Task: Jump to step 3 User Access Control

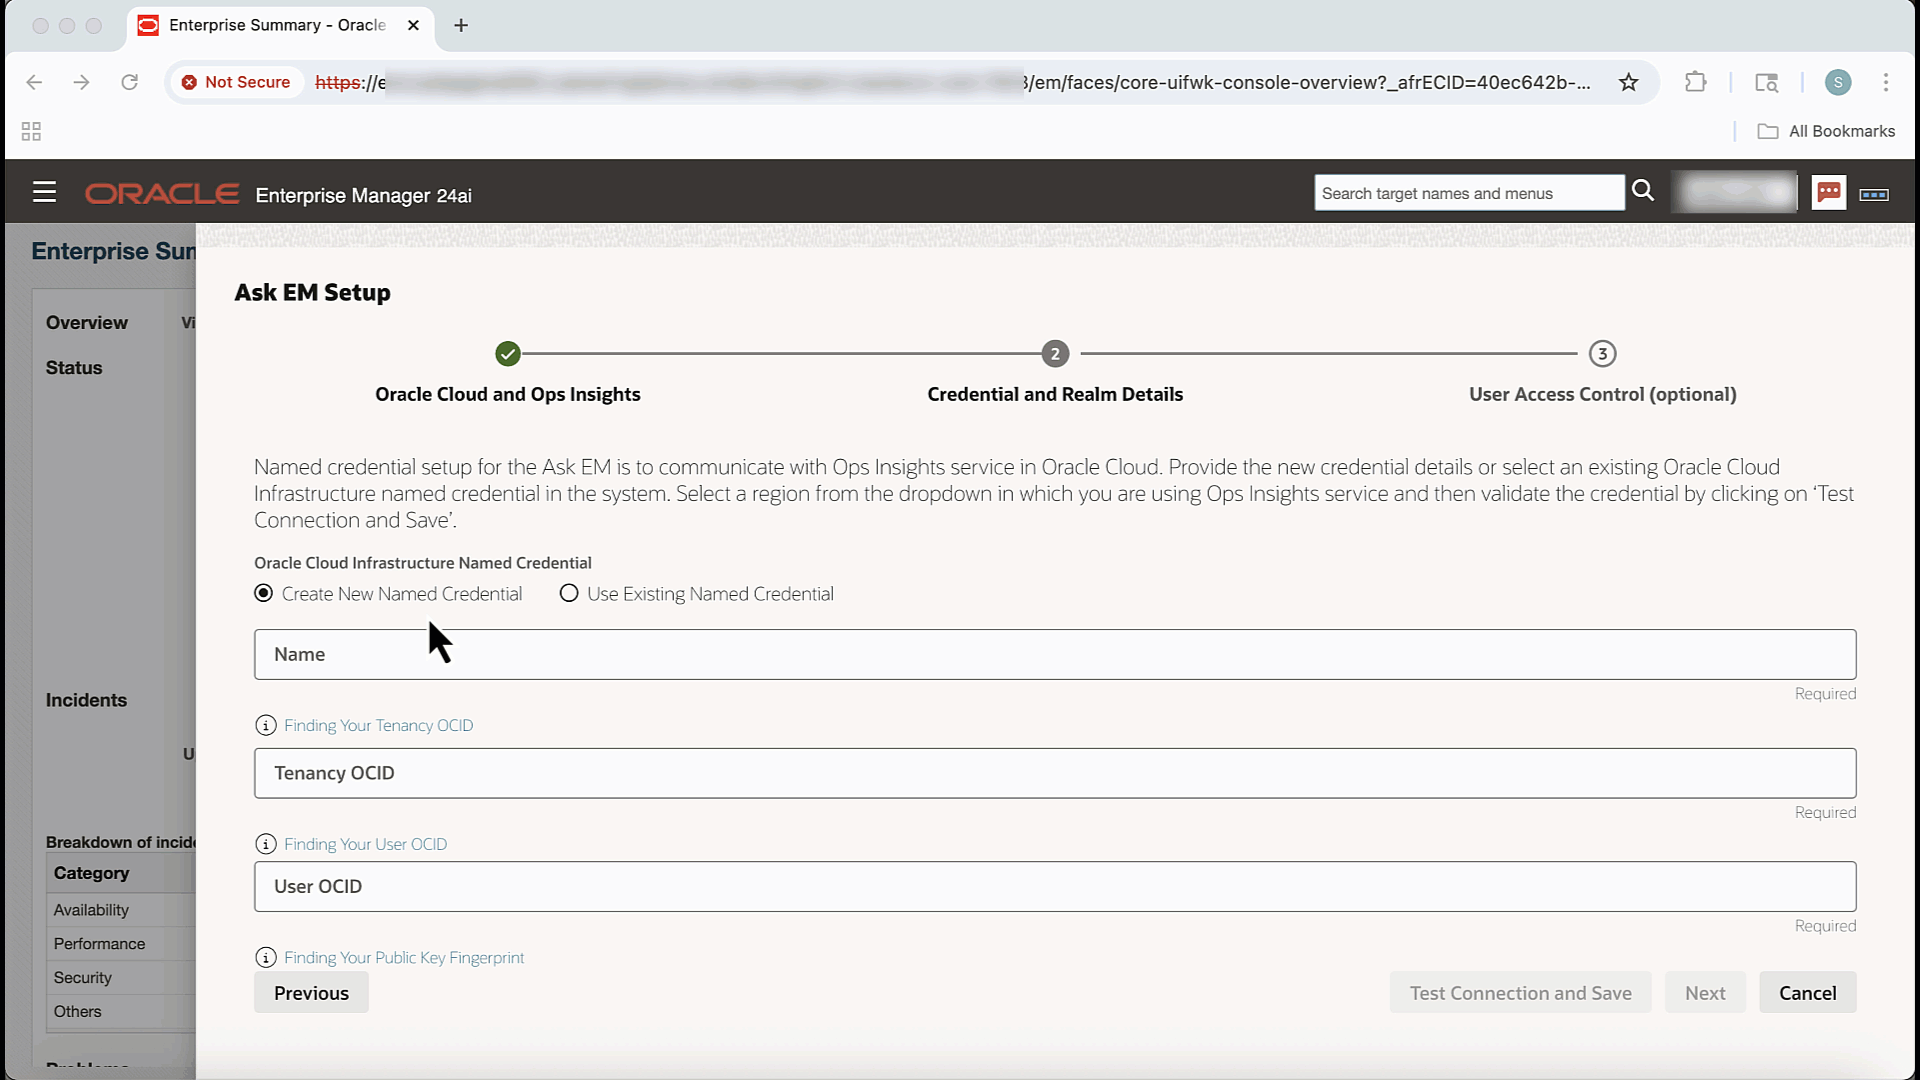Action: (1602, 354)
